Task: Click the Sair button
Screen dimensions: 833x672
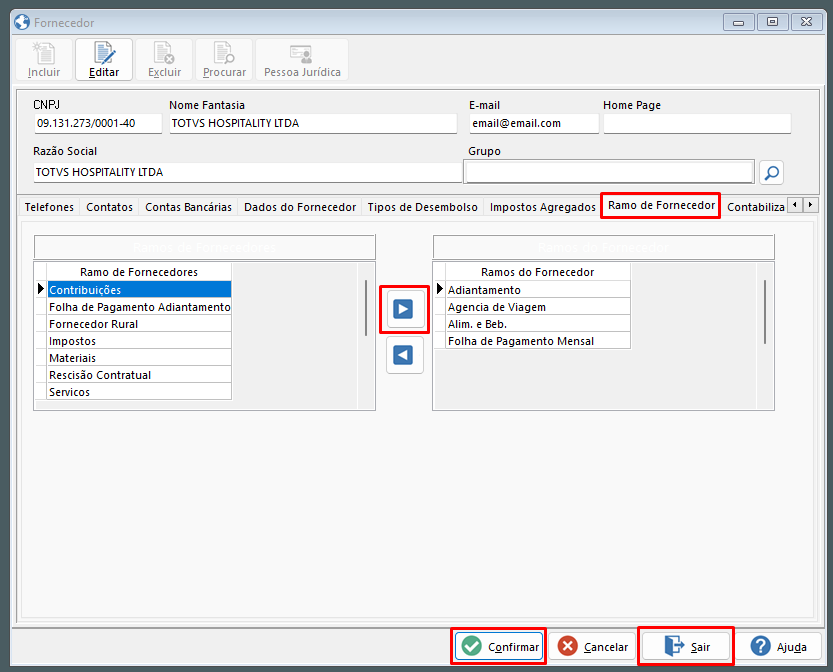Action: click(x=686, y=647)
